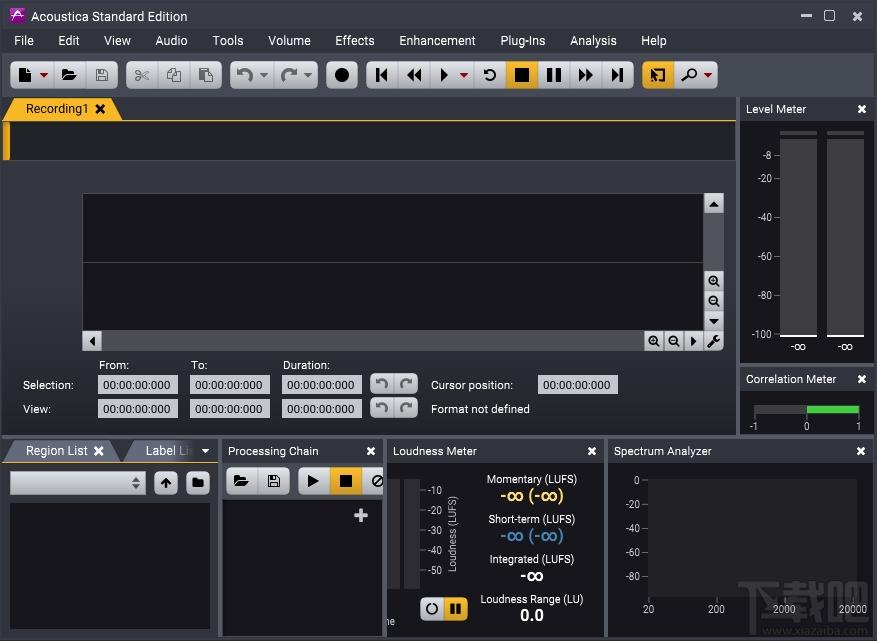The height and width of the screenshot is (641, 877).
Task: Open the New file dropdown arrow
Action: [44, 75]
